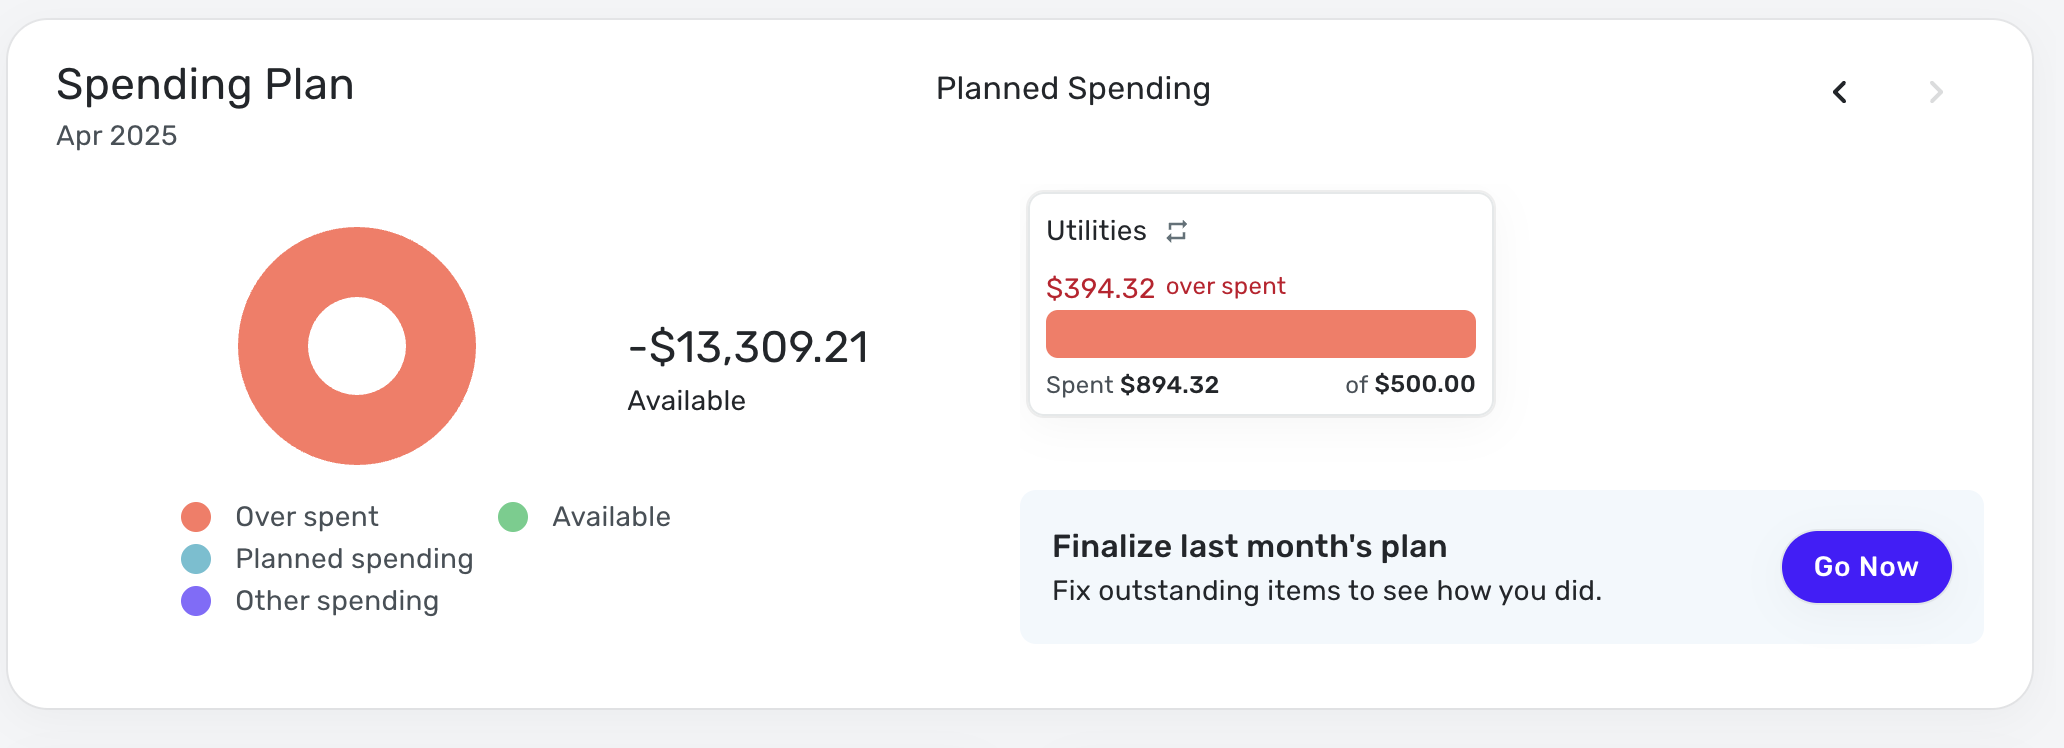
Task: Click the Apr 2025 month label
Action: point(117,136)
